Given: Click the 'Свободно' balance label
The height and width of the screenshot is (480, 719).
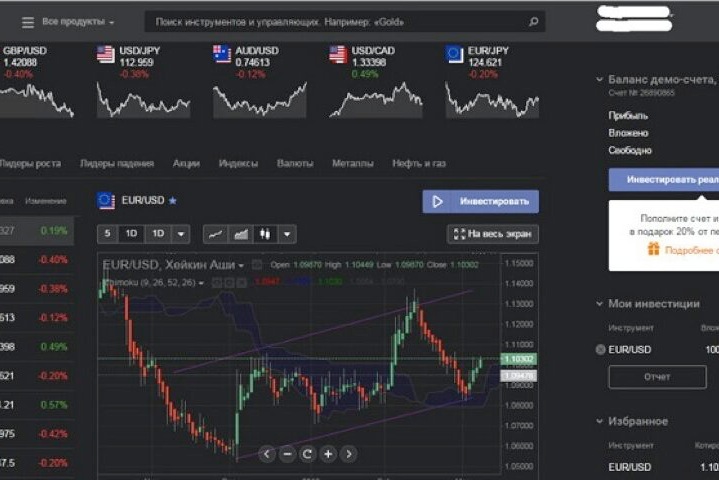Looking at the screenshot, I should tap(630, 150).
